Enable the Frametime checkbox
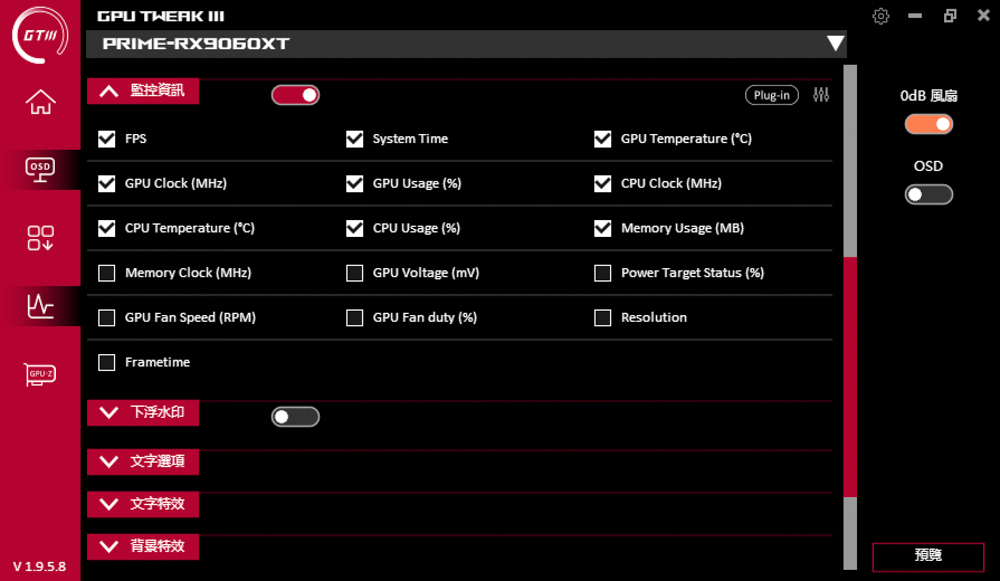This screenshot has height=581, width=1000. coord(107,362)
